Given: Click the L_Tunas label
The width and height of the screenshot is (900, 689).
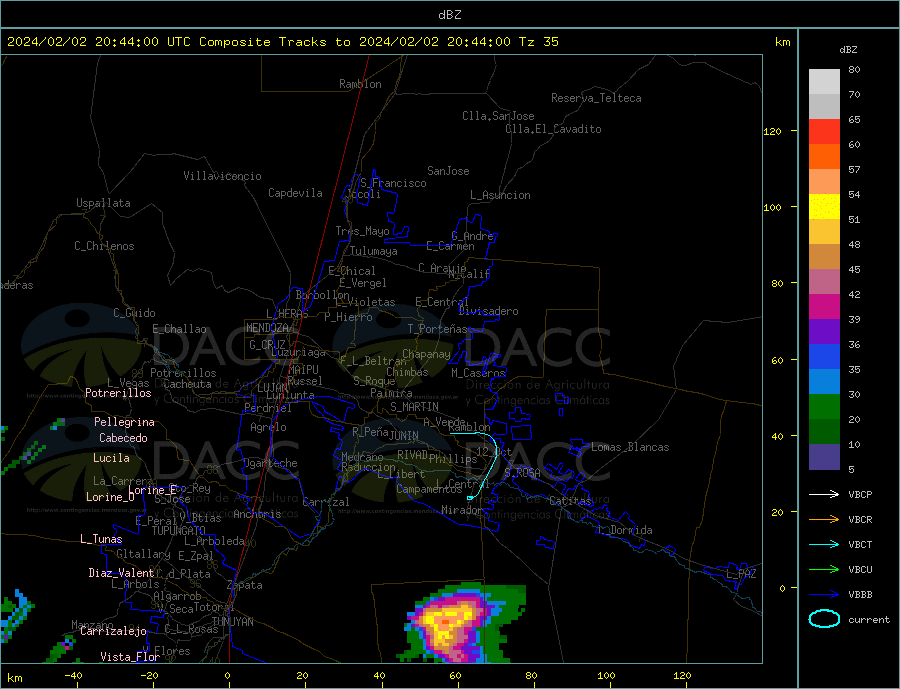Looking at the screenshot, I should tap(101, 539).
